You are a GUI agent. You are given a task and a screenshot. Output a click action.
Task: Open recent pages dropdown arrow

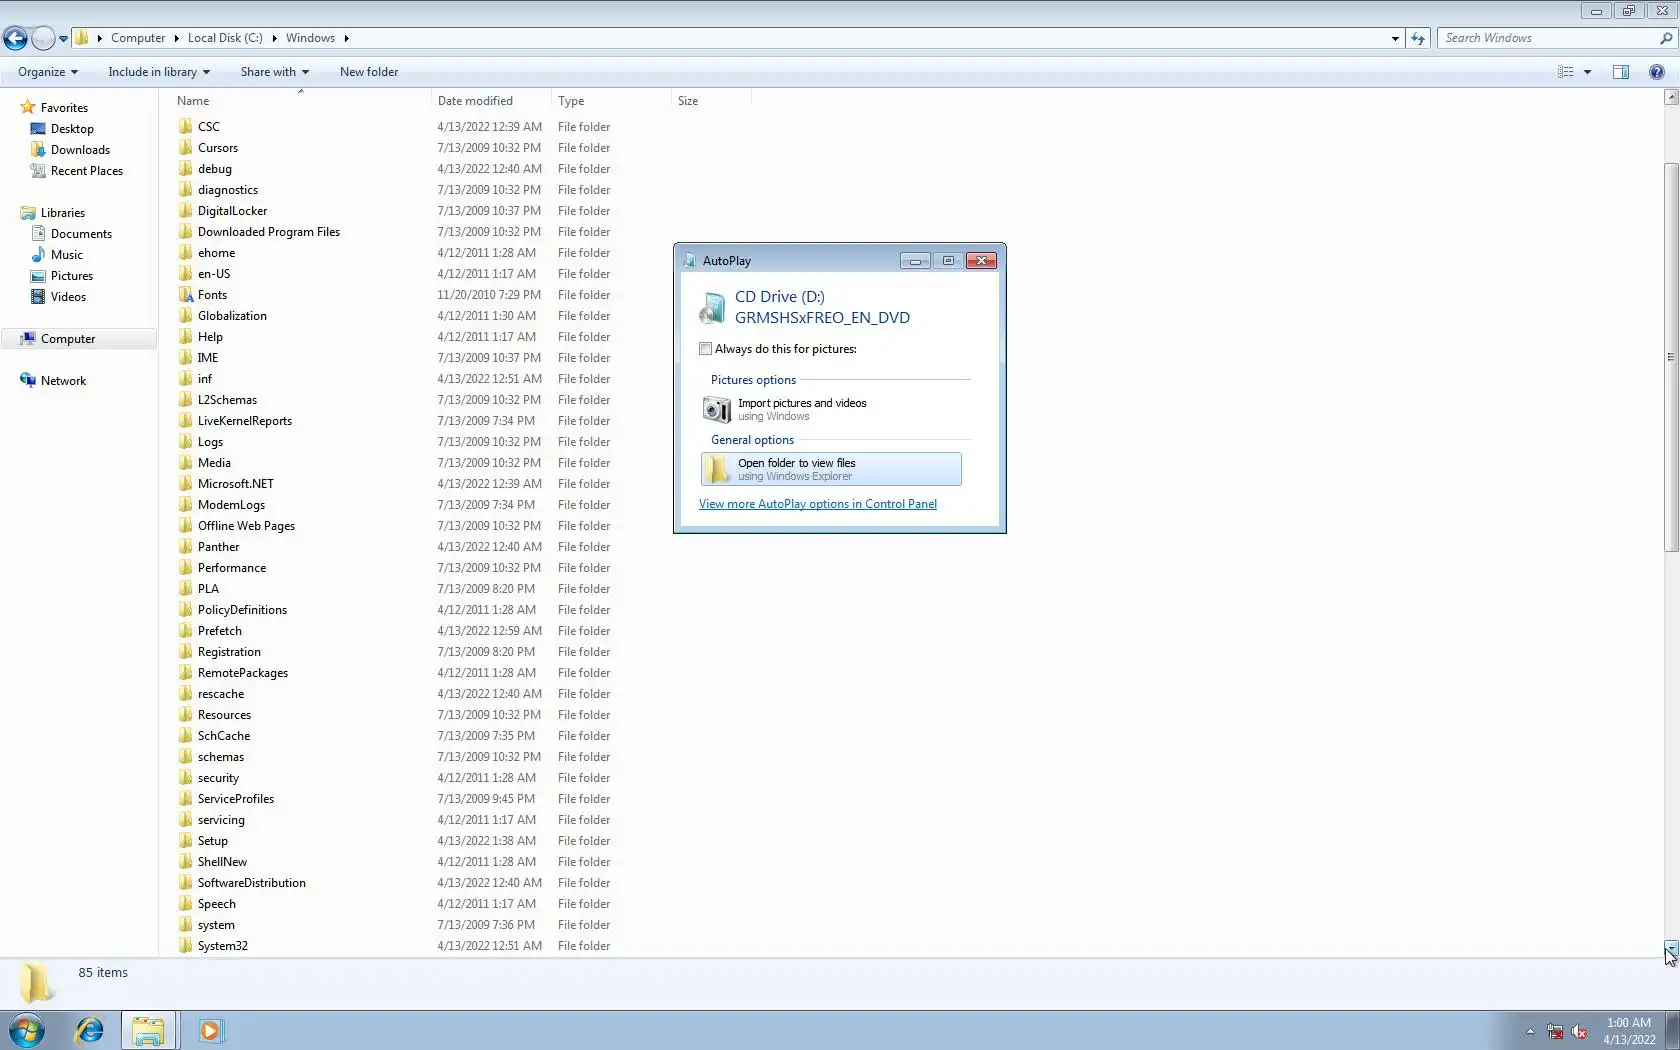click(x=63, y=39)
